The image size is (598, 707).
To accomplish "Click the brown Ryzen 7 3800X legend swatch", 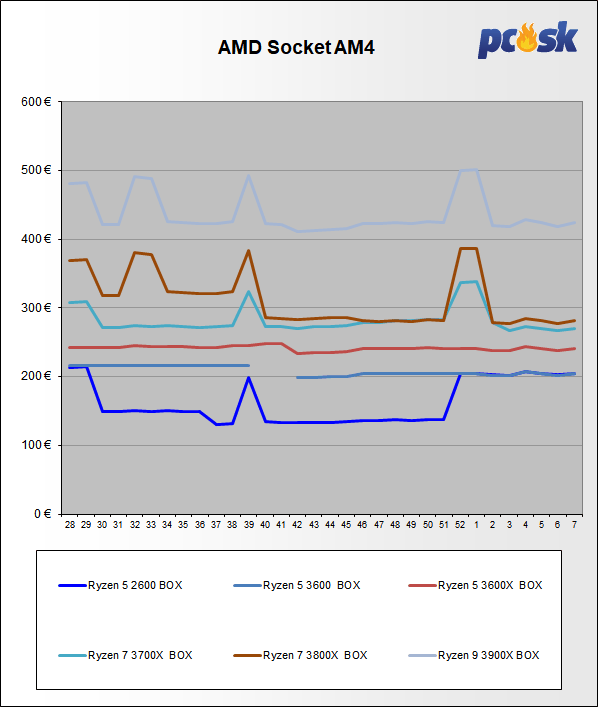I will click(247, 656).
